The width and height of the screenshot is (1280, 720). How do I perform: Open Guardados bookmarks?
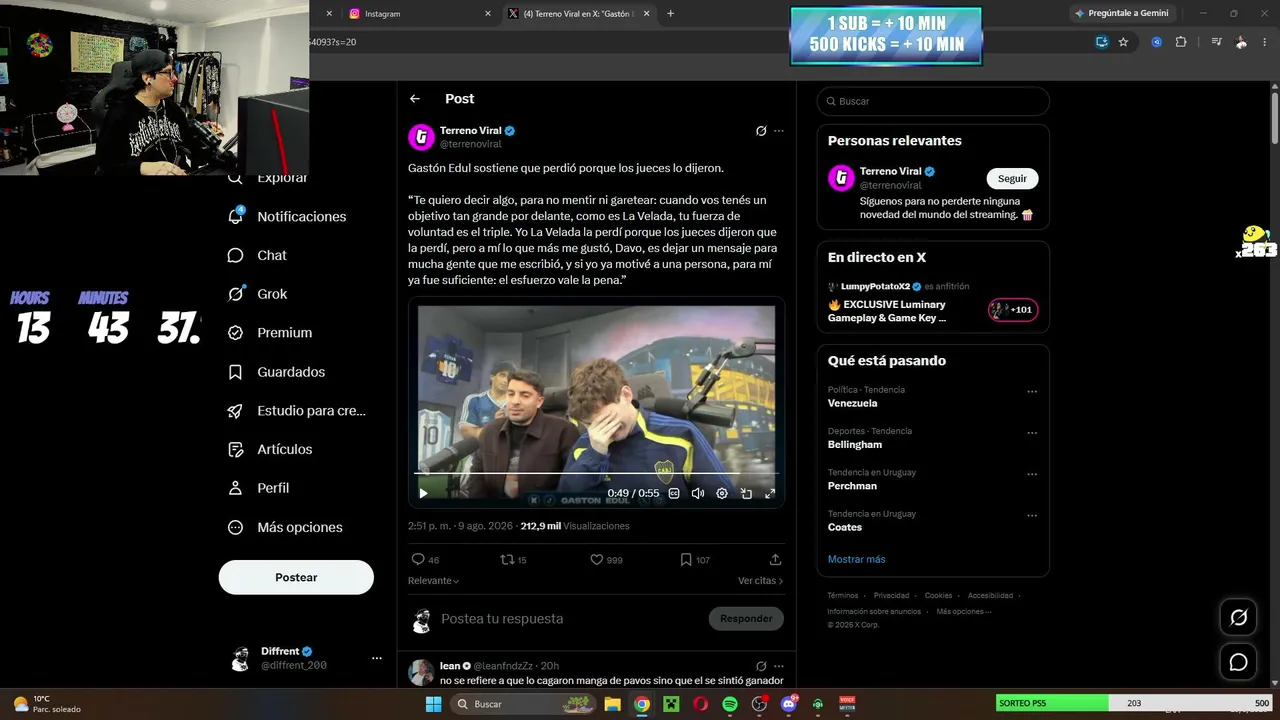point(276,372)
